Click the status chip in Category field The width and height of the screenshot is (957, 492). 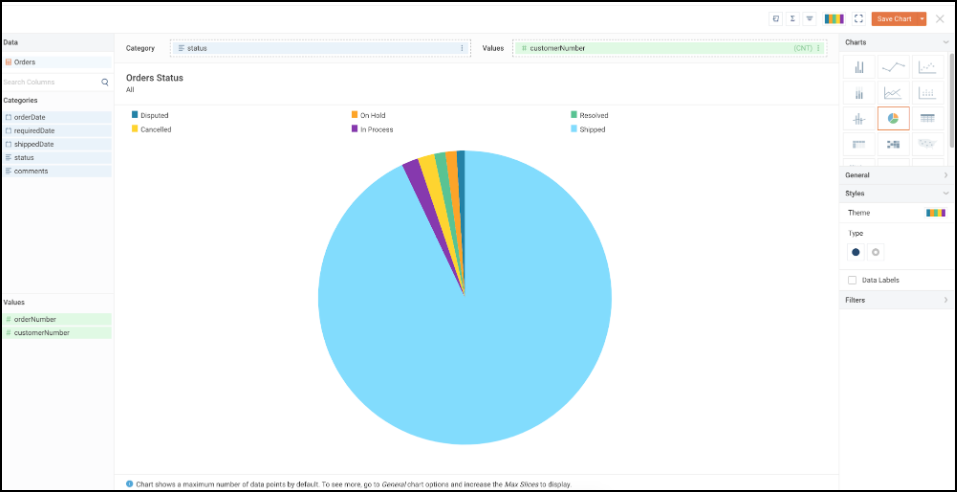[320, 48]
